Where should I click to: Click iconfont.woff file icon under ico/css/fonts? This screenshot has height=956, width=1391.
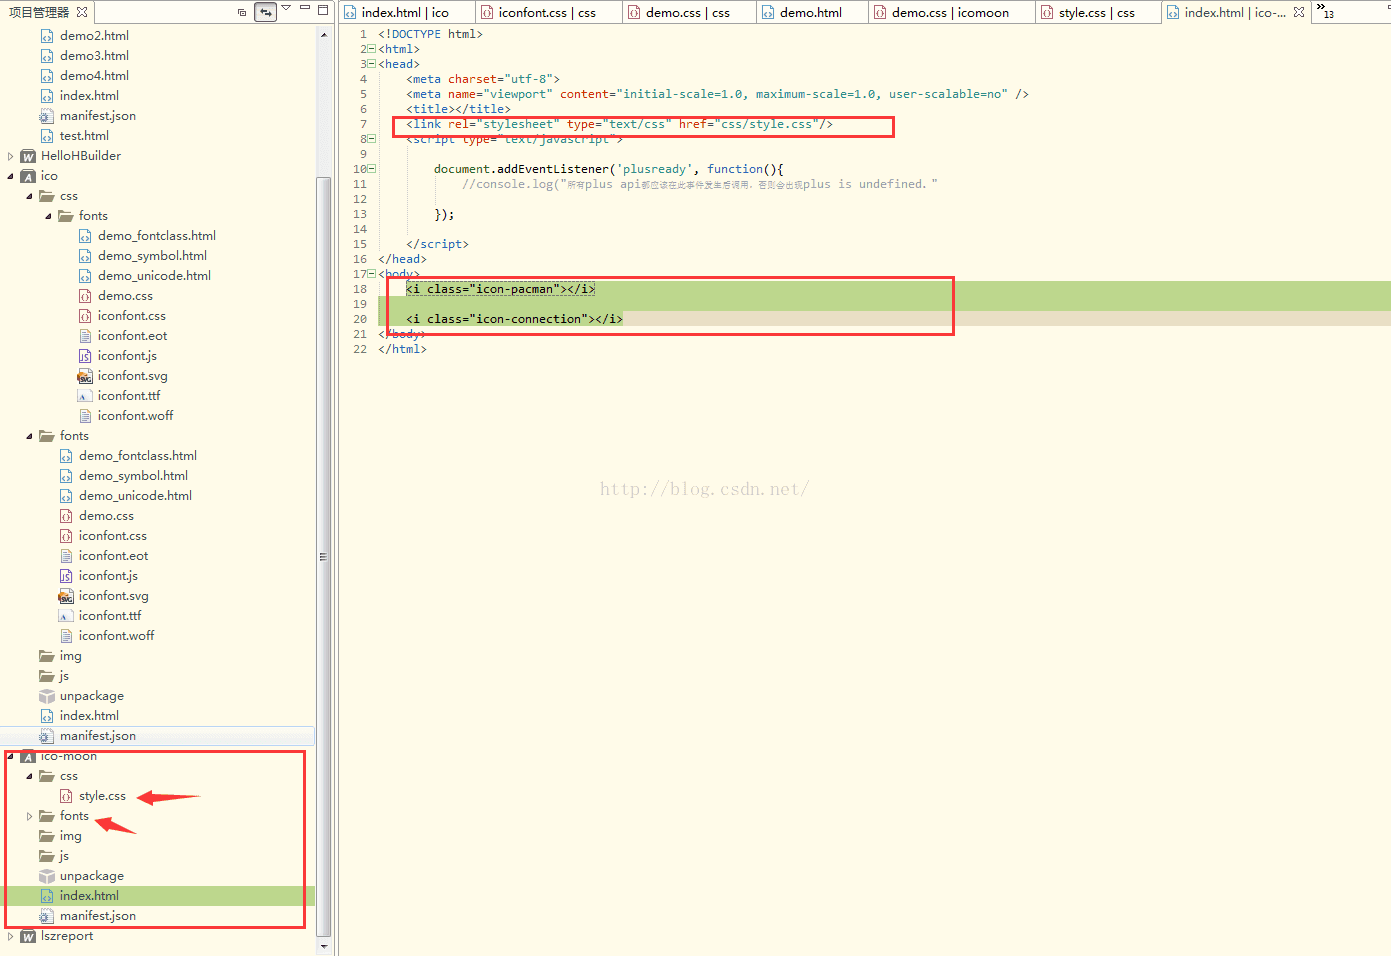pos(85,416)
